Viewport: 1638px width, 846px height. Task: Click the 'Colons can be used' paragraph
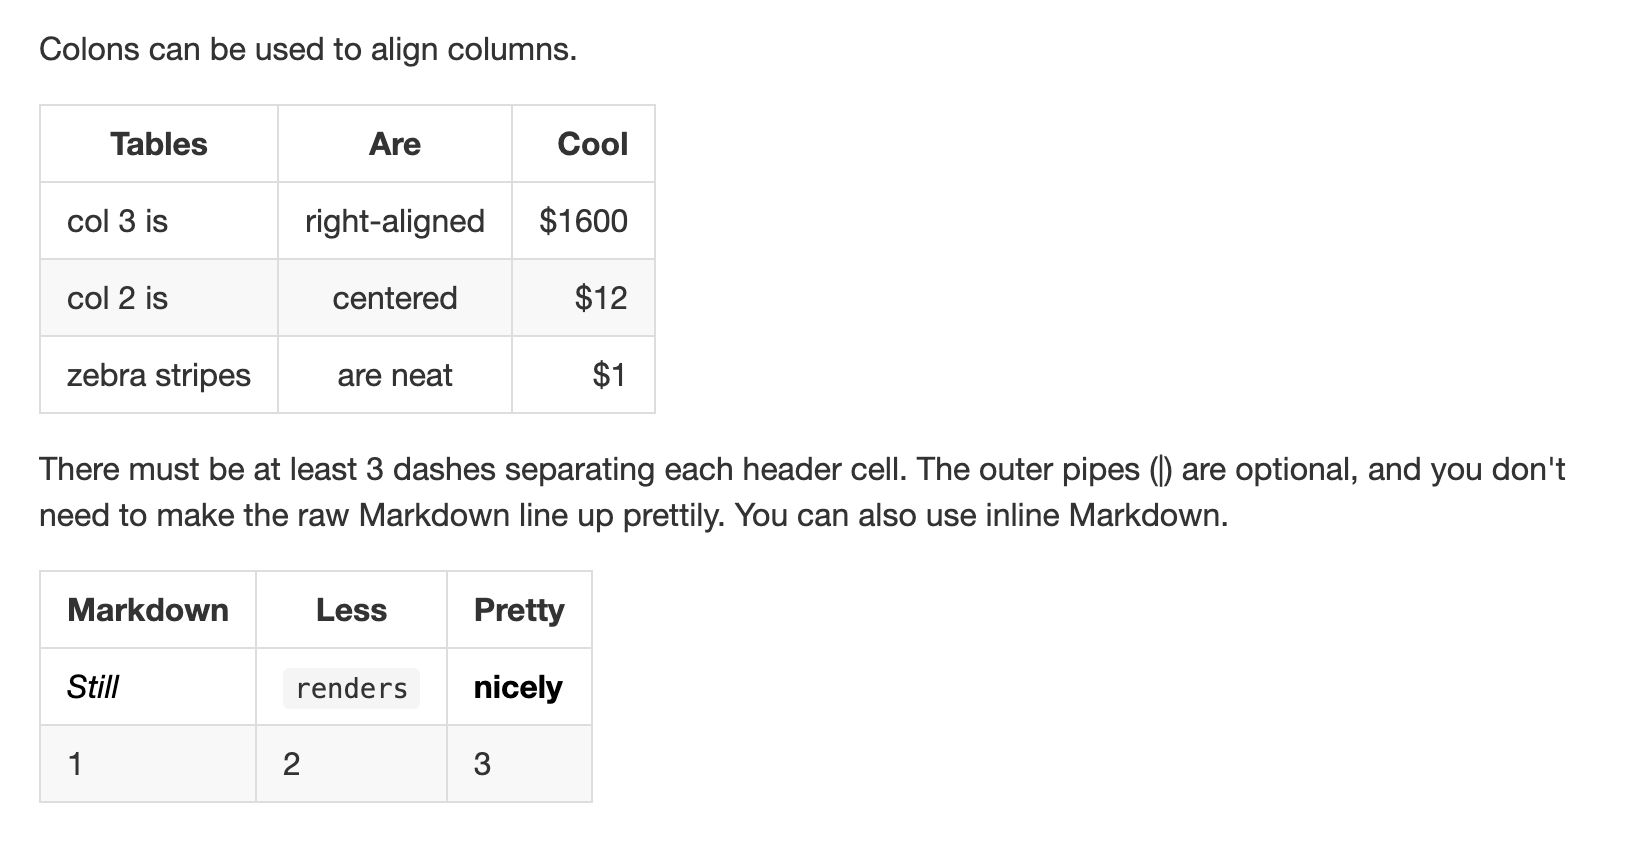(x=308, y=49)
